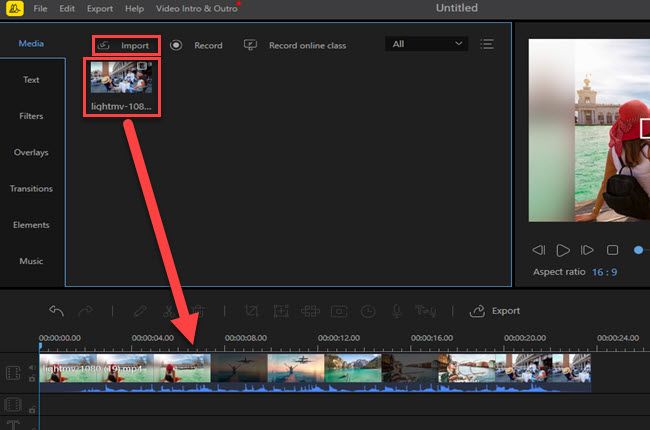Click the trash delete icon
Screen dimensions: 650x430
[199, 311]
